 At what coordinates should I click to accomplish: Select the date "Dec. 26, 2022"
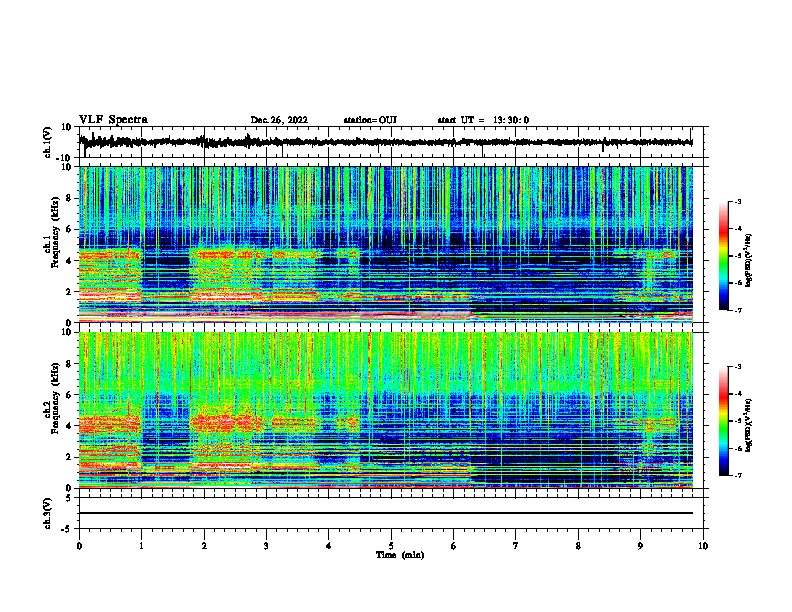279,120
